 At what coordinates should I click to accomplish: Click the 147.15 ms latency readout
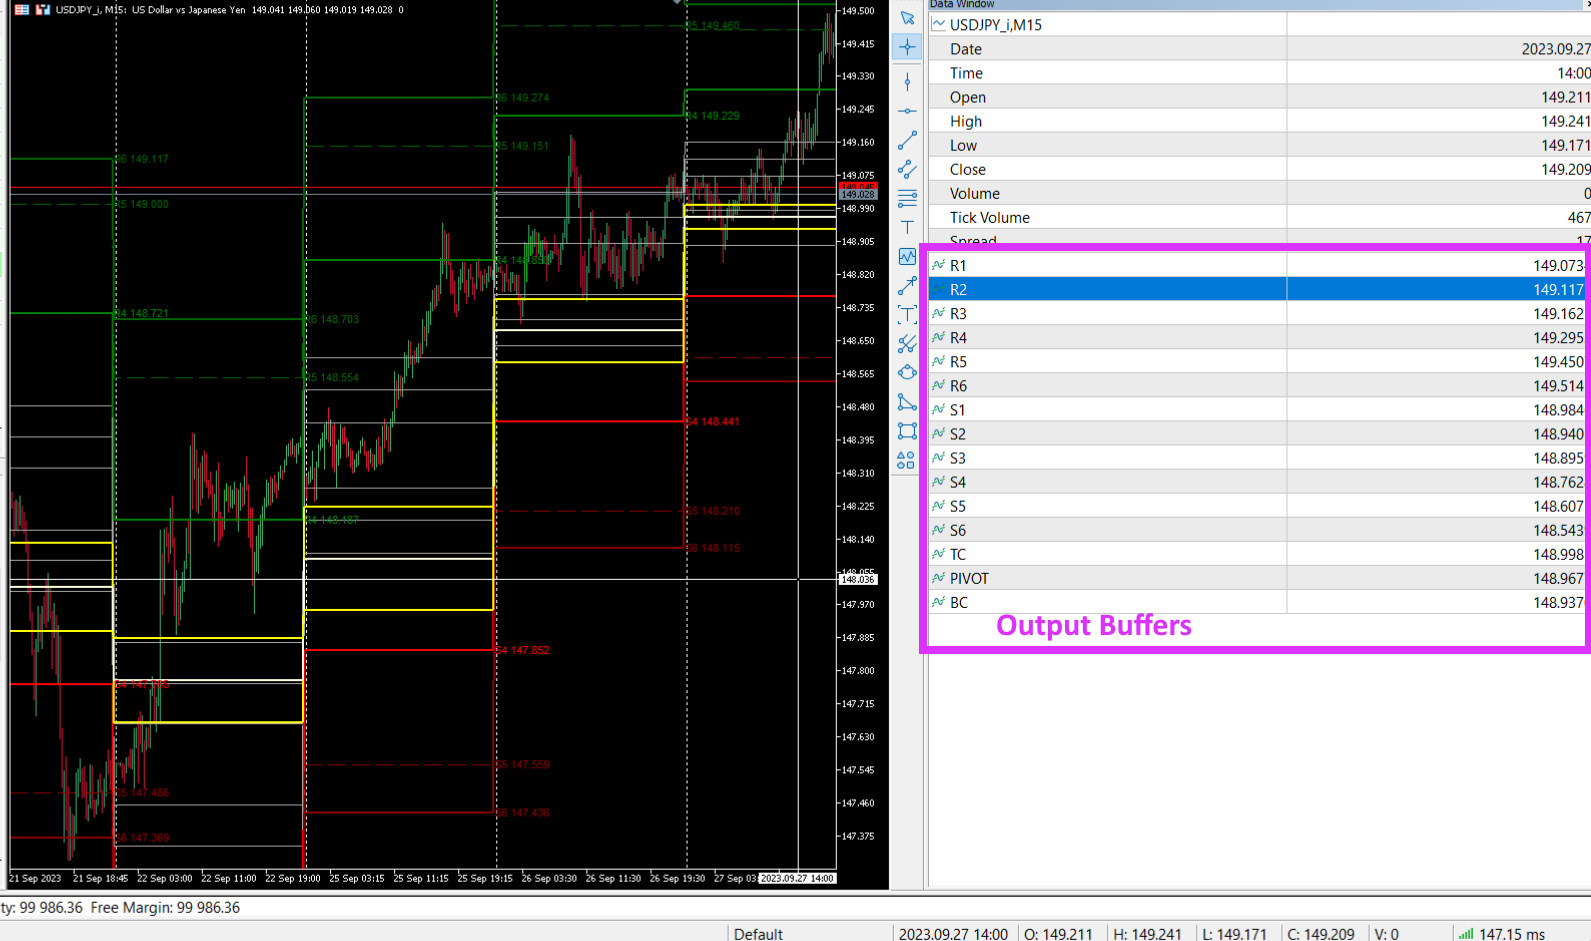1512,934
